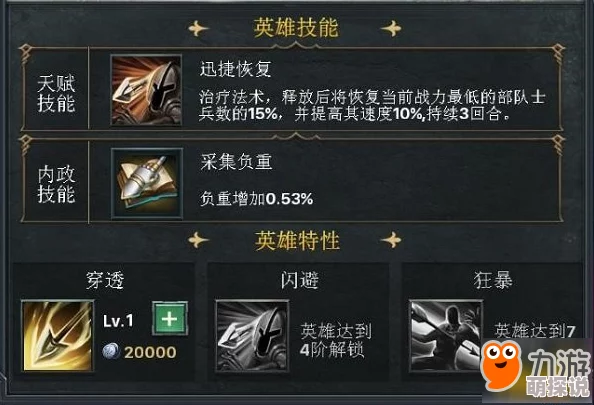The width and height of the screenshot is (594, 405).
Task: Click the 英雄特性 section header
Action: click(297, 240)
